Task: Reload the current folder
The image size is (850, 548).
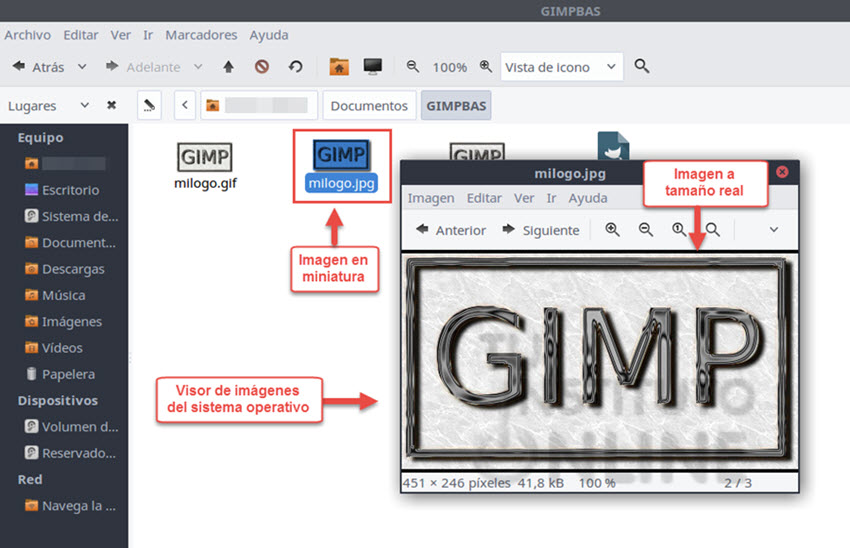Action: click(295, 67)
